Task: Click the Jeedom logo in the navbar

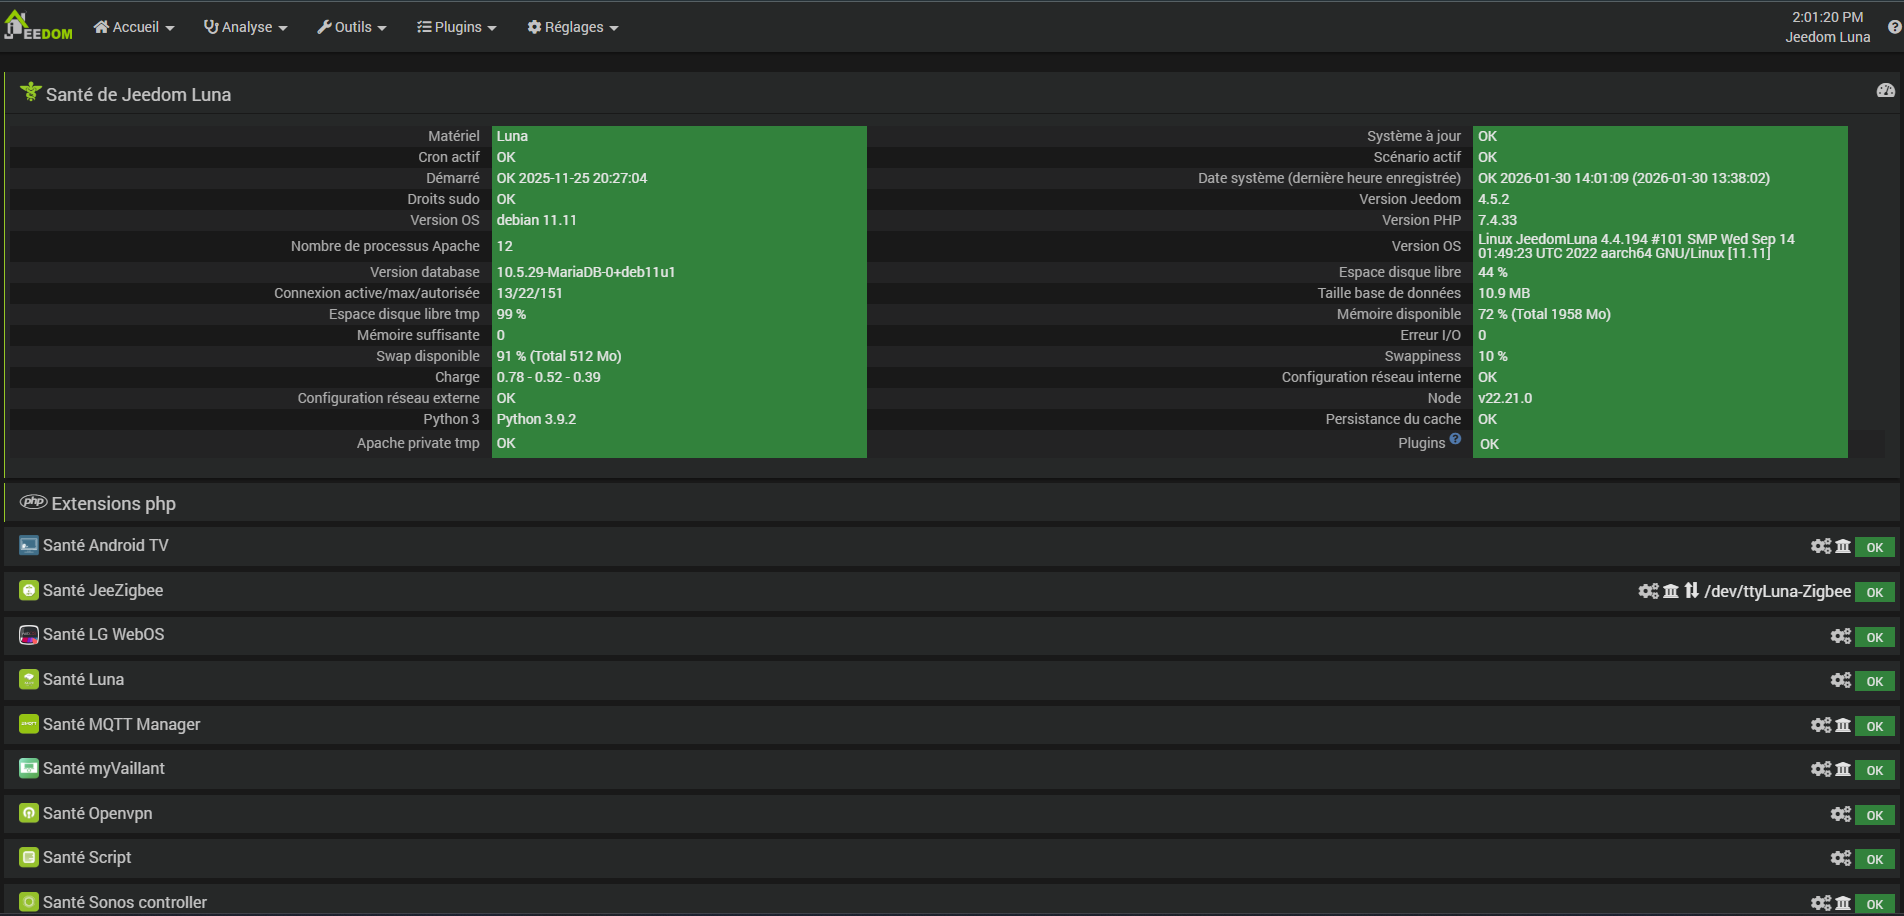Action: pos(39,27)
